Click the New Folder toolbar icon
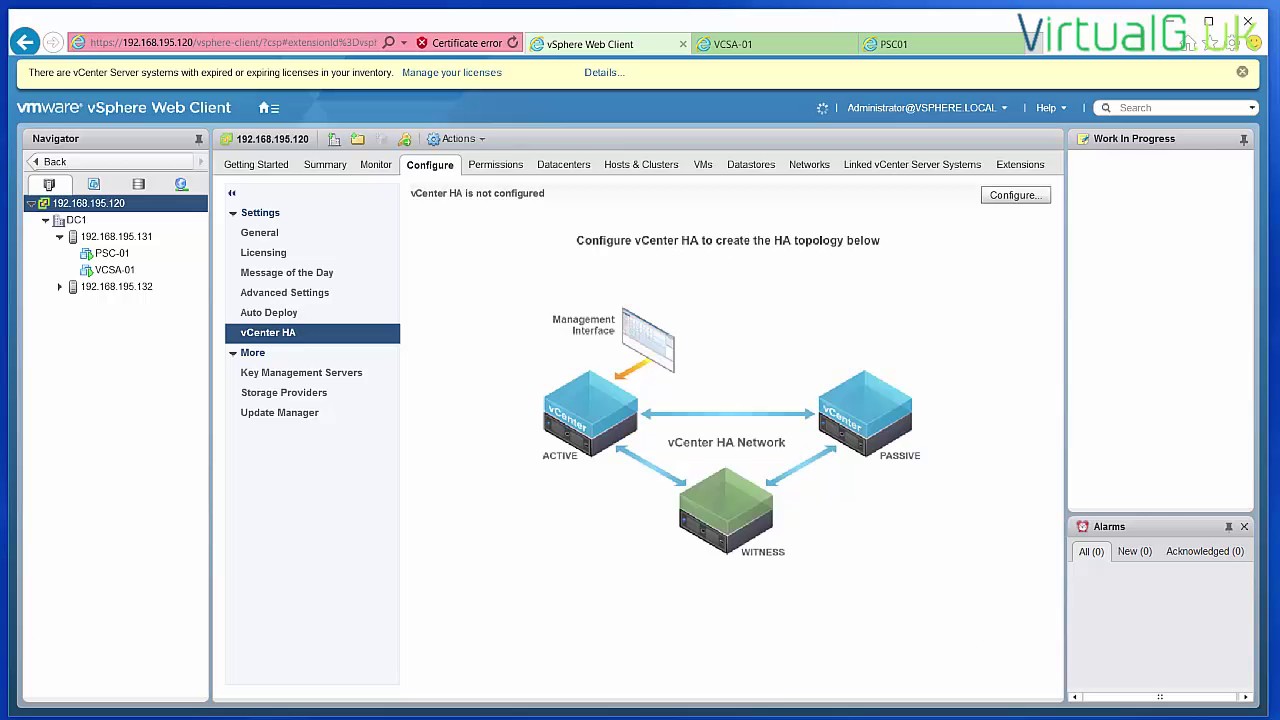Screen dimensions: 1280x720 358,139
